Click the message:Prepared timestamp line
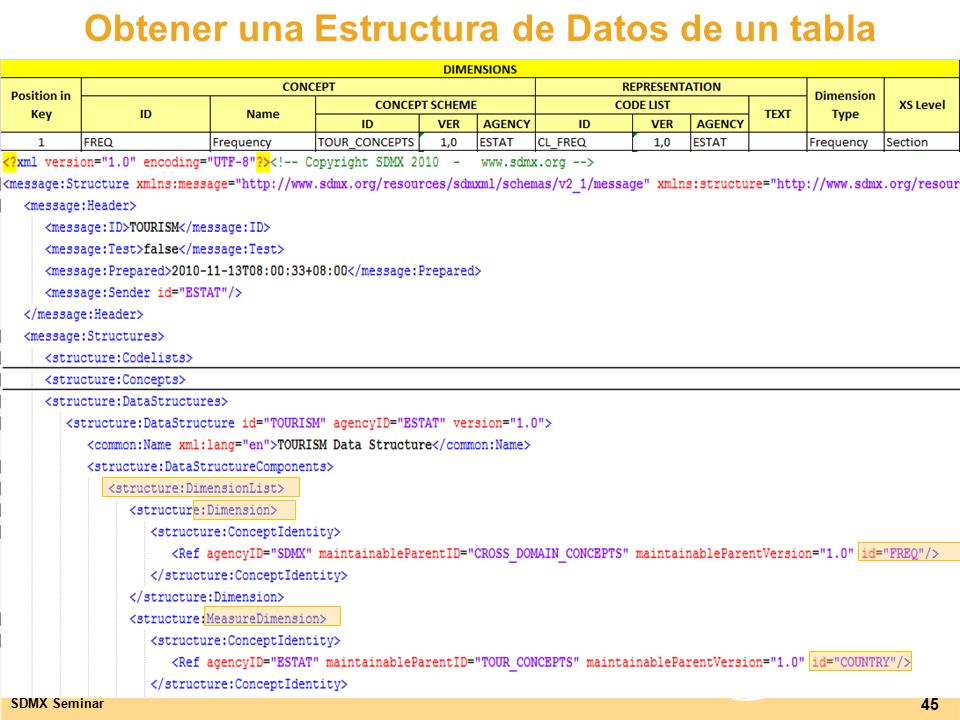Screen dimensions: 960x720 coord(263,271)
